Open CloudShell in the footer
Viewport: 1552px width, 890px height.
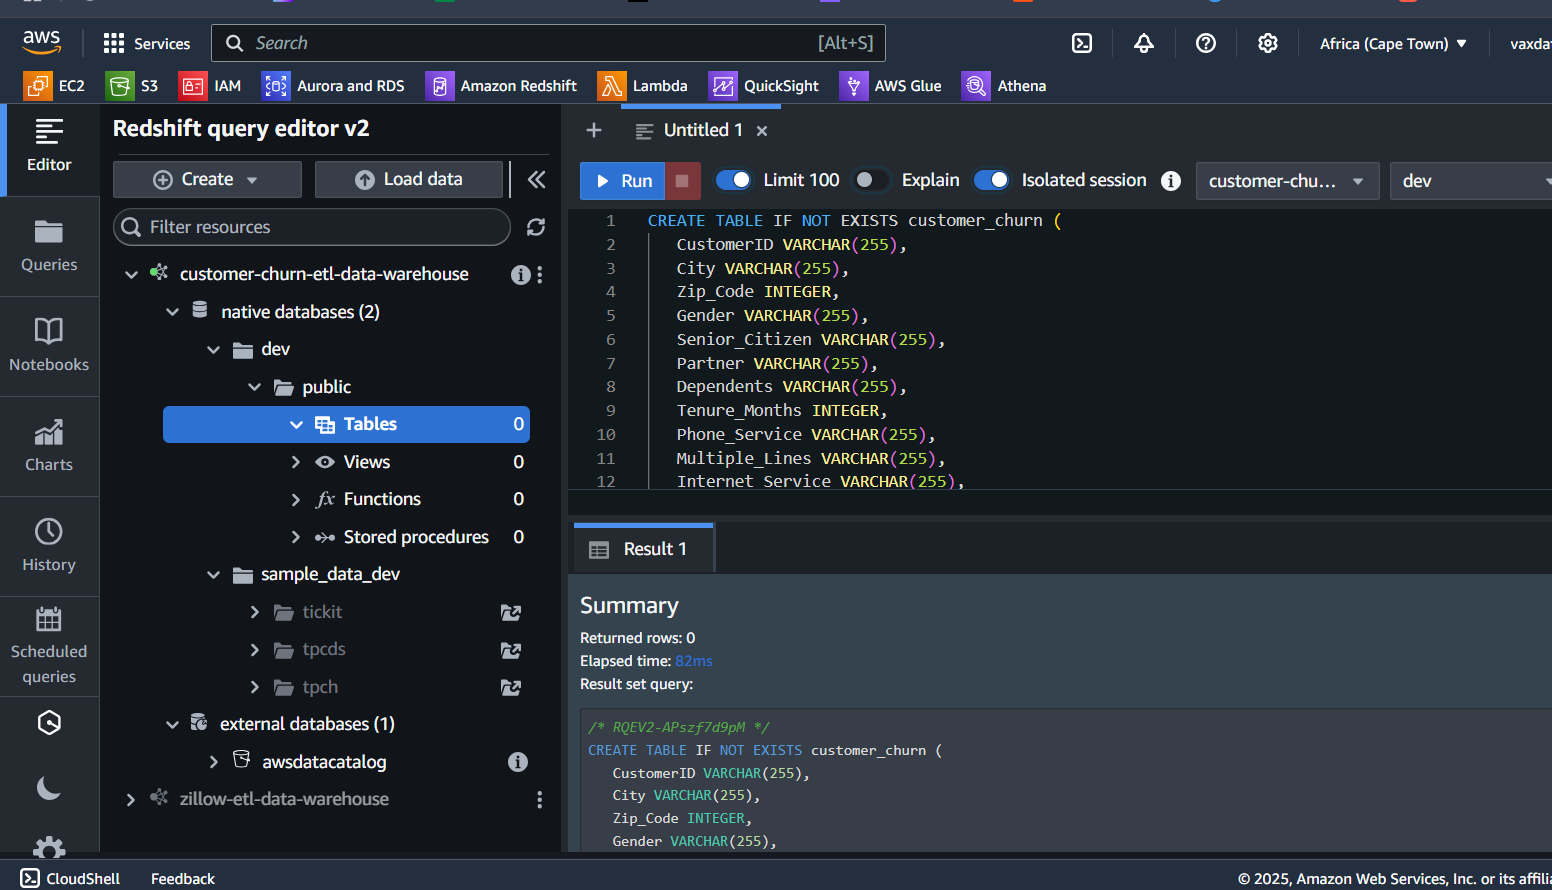(x=70, y=878)
